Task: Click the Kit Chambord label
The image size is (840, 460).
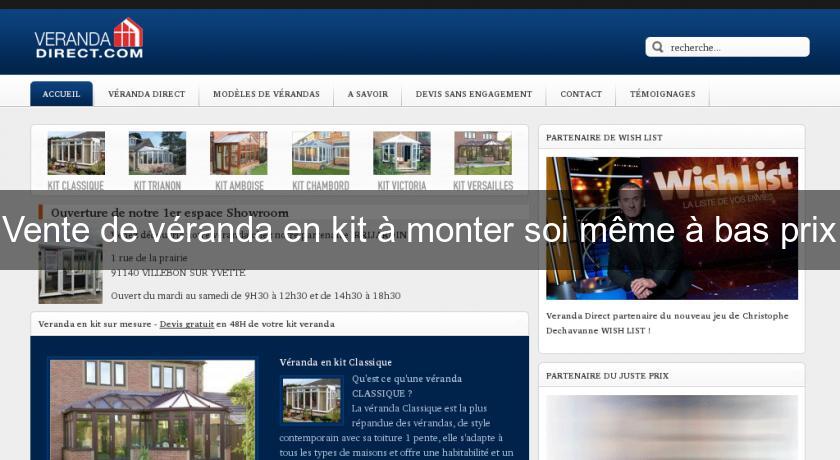Action: point(320,185)
